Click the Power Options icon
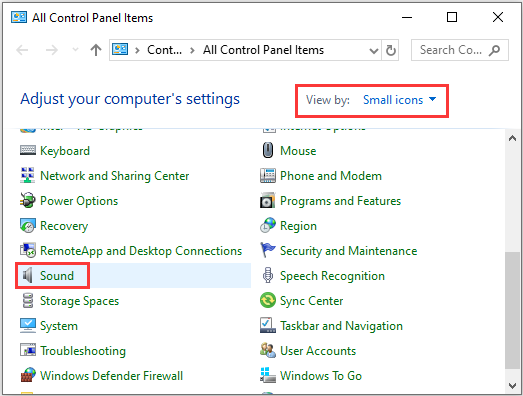This screenshot has width=523, height=396. pyautogui.click(x=28, y=201)
